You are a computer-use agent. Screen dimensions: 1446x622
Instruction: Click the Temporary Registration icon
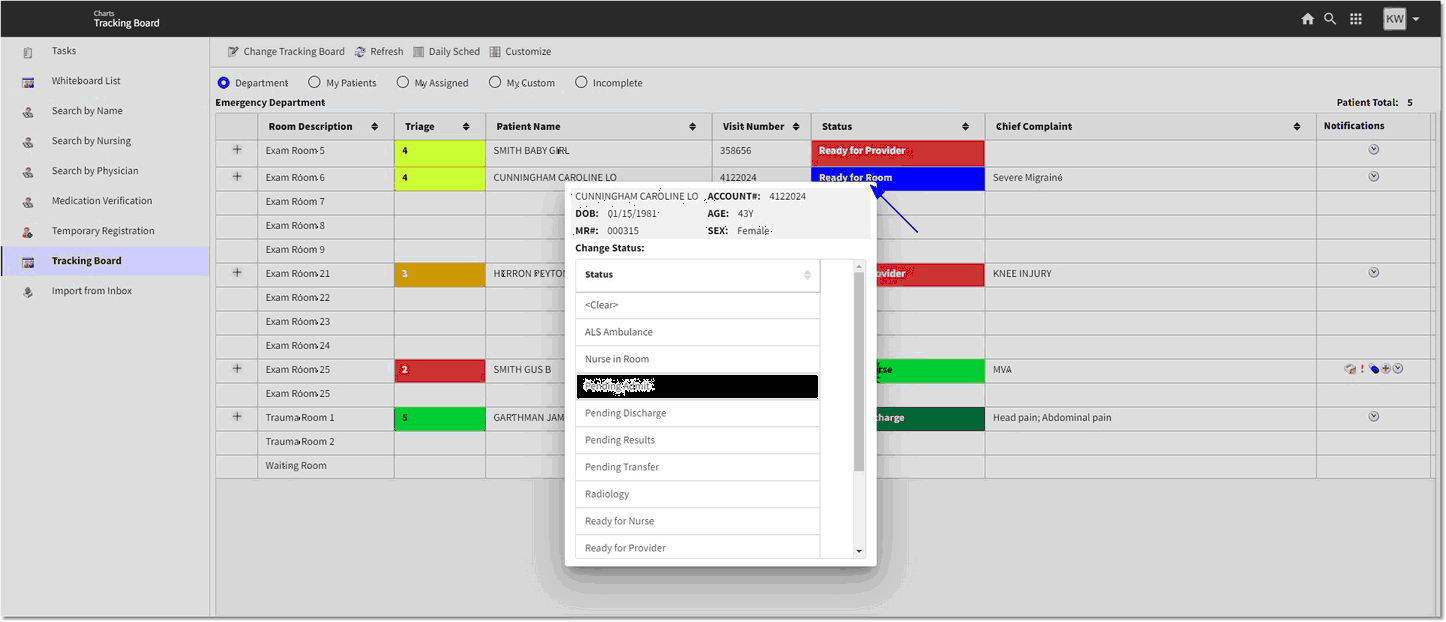(28, 232)
